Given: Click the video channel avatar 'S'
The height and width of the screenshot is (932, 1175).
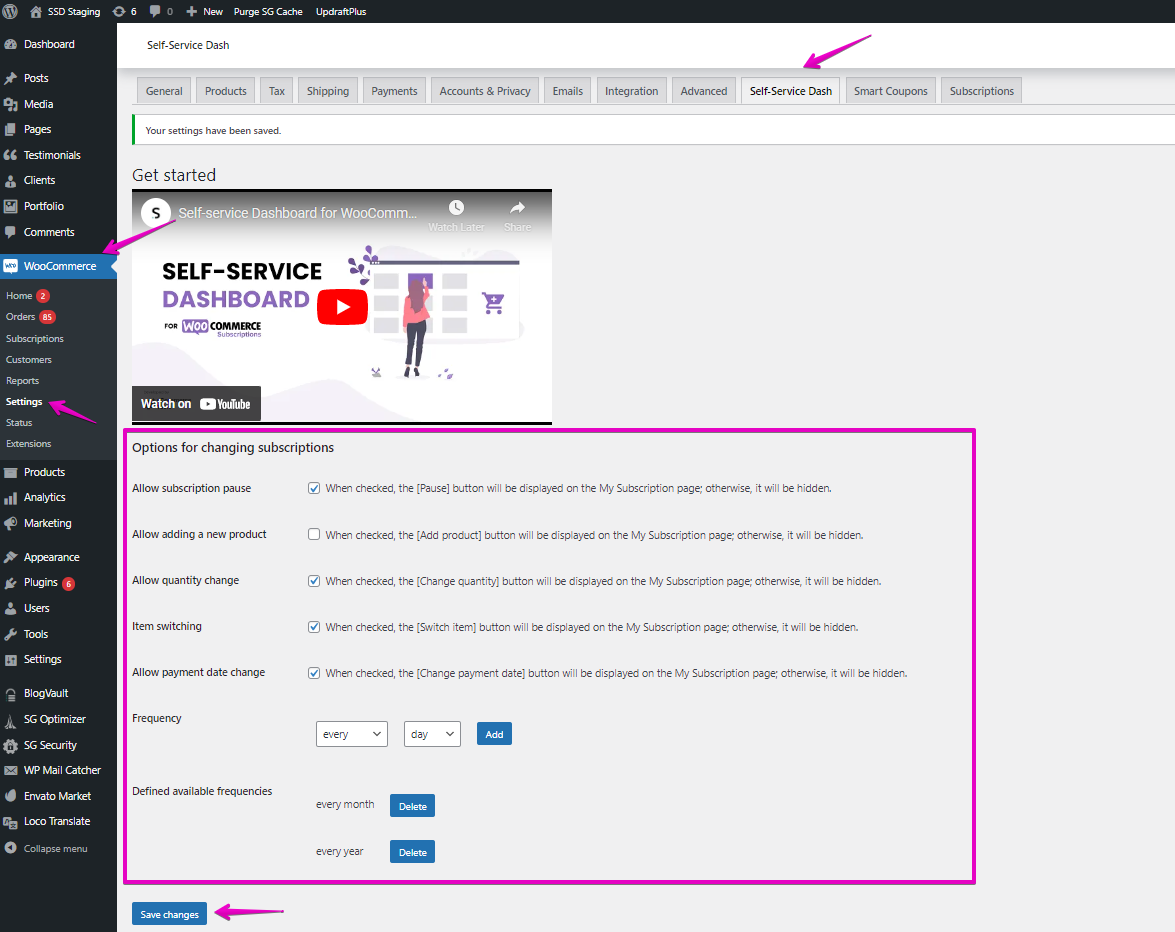Looking at the screenshot, I should click(x=156, y=213).
